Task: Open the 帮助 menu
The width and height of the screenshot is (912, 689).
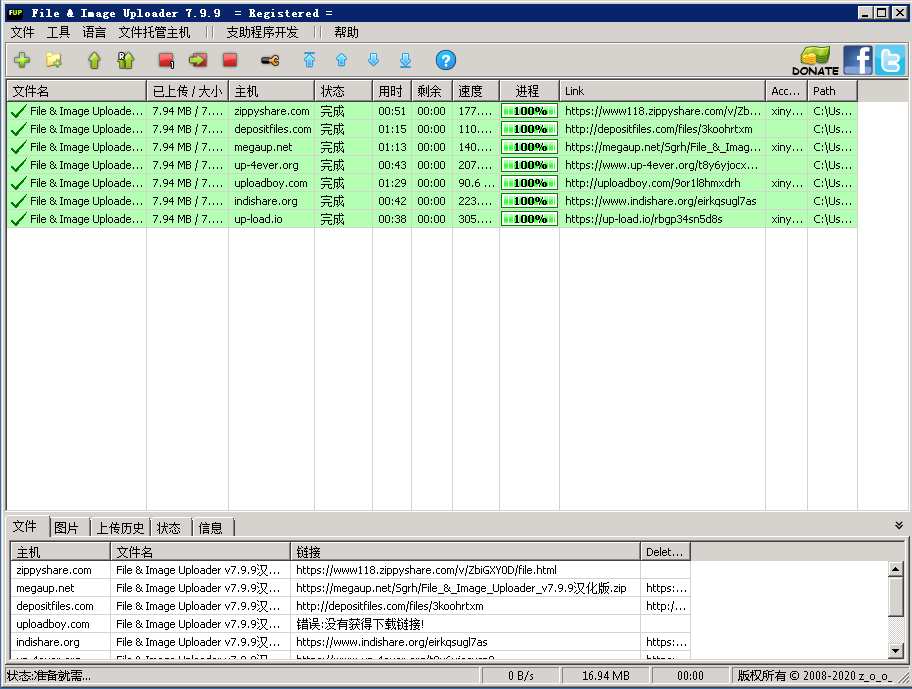Action: point(346,33)
